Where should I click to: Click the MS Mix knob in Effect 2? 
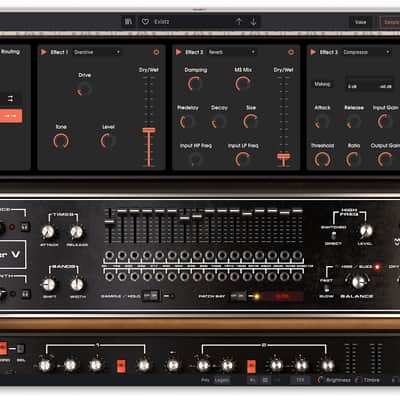(243, 83)
